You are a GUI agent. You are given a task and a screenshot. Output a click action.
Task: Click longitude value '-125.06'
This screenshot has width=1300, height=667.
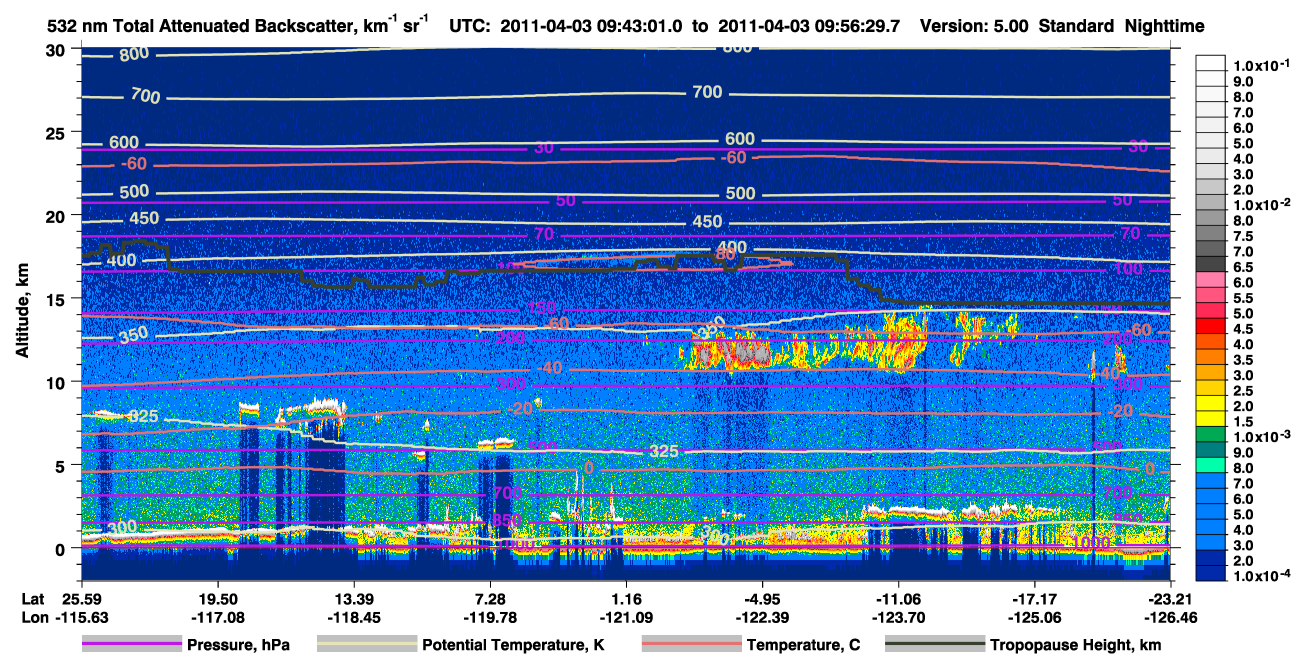click(1034, 616)
